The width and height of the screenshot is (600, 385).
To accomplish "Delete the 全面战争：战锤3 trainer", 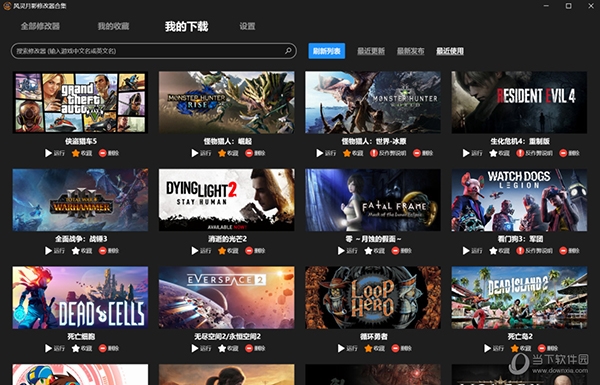I will pos(109,251).
